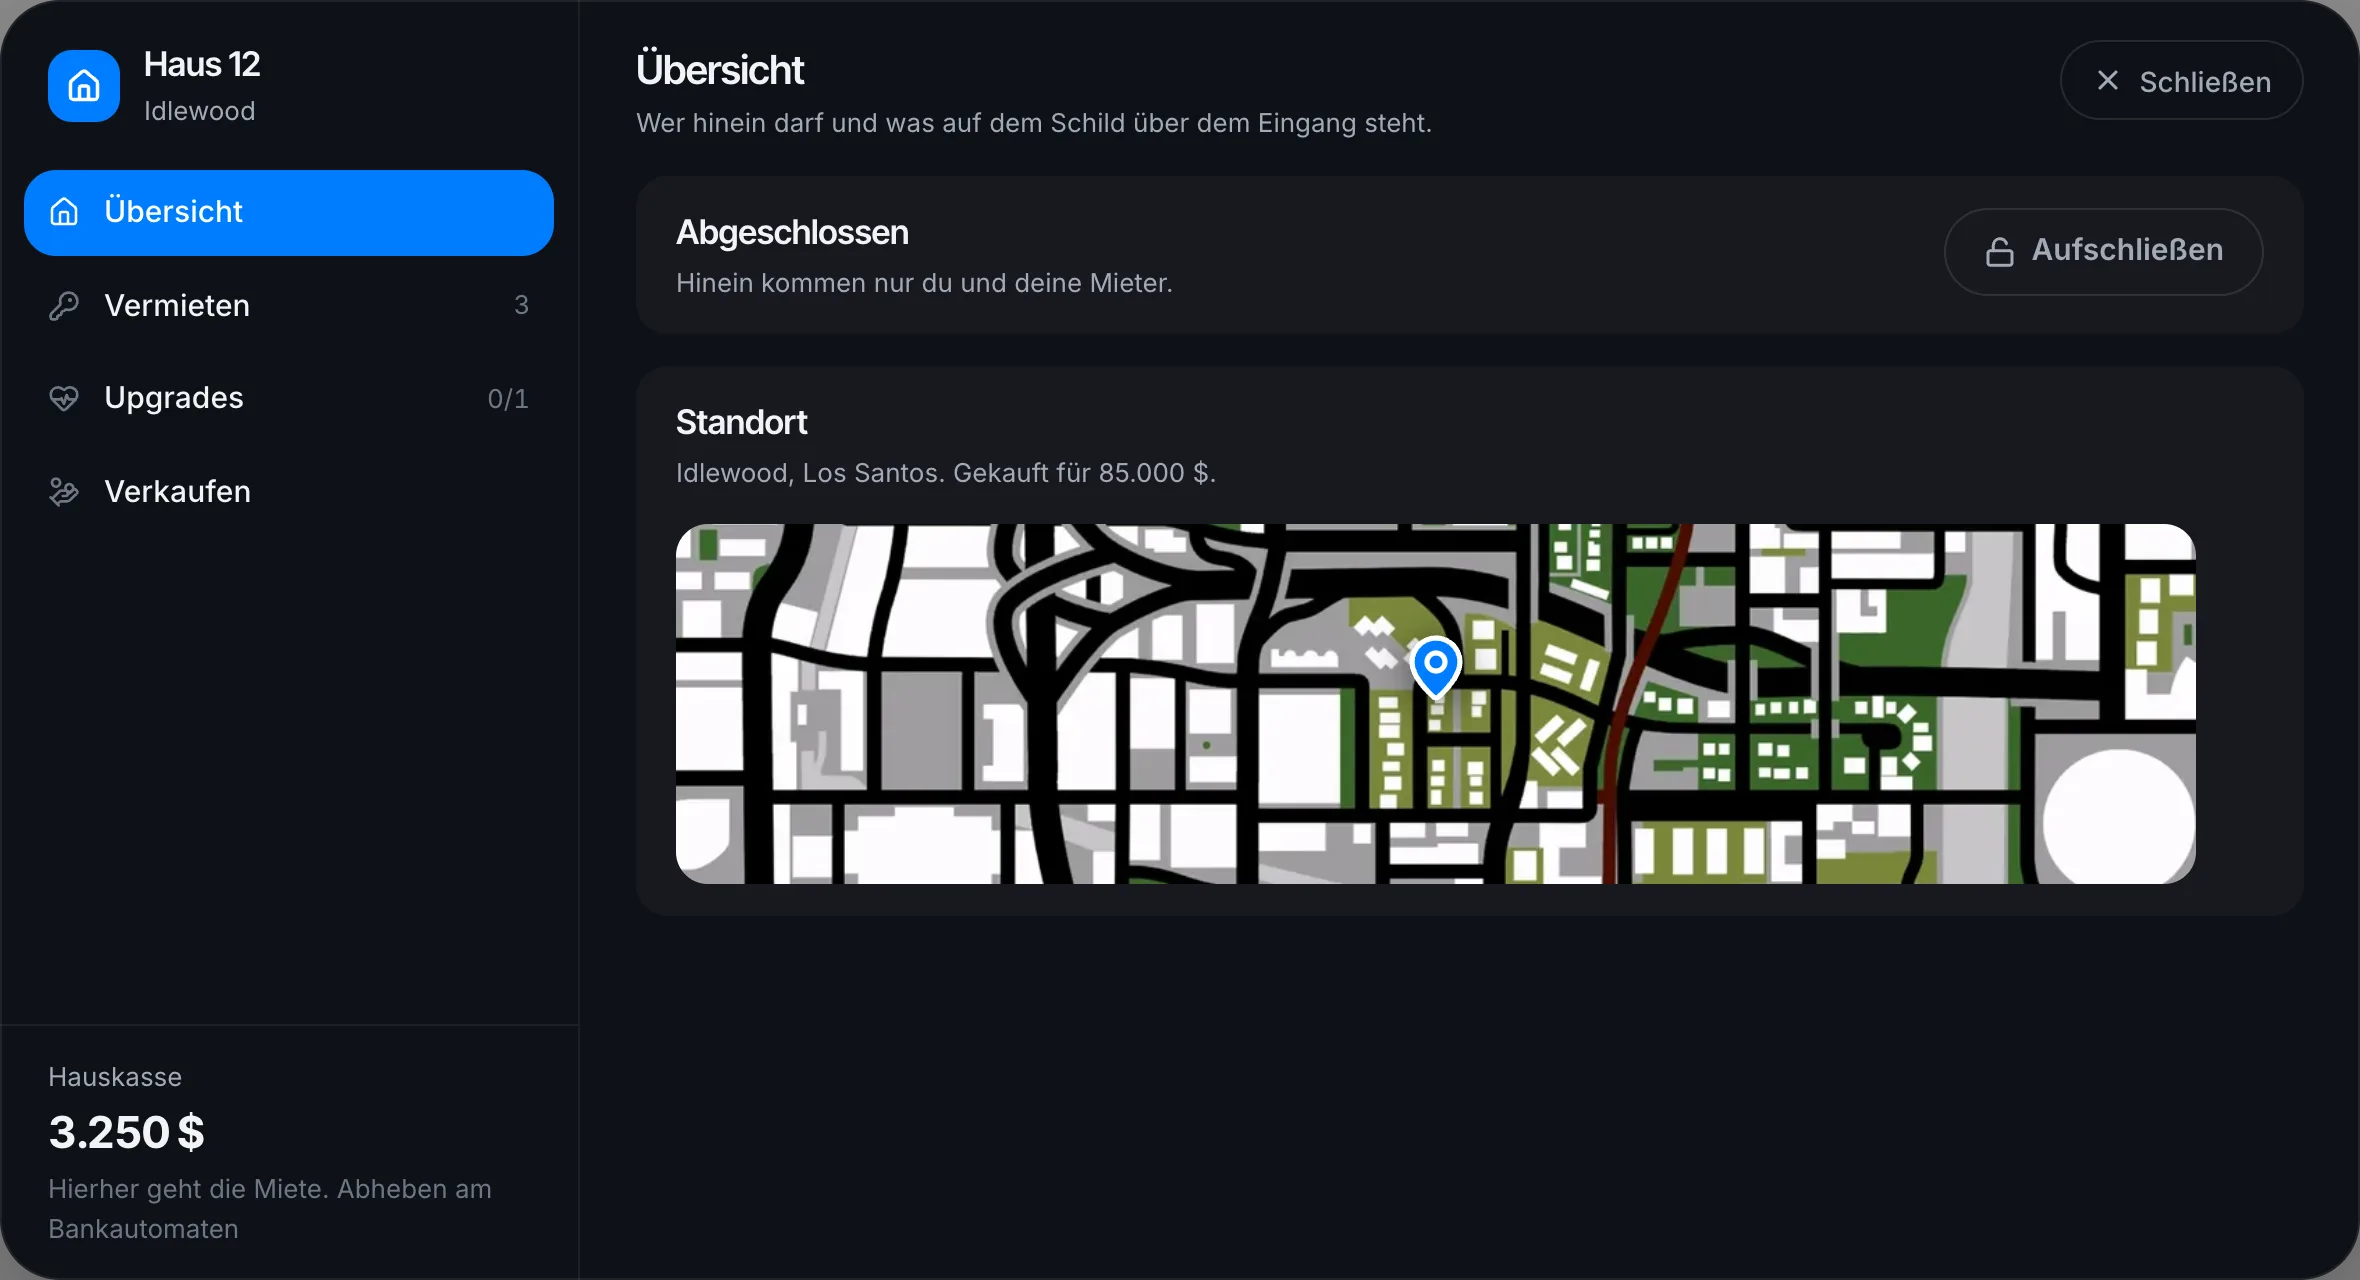This screenshot has height=1280, width=2360.
Task: Click the X icon in Schließen button
Action: pos(2108,81)
